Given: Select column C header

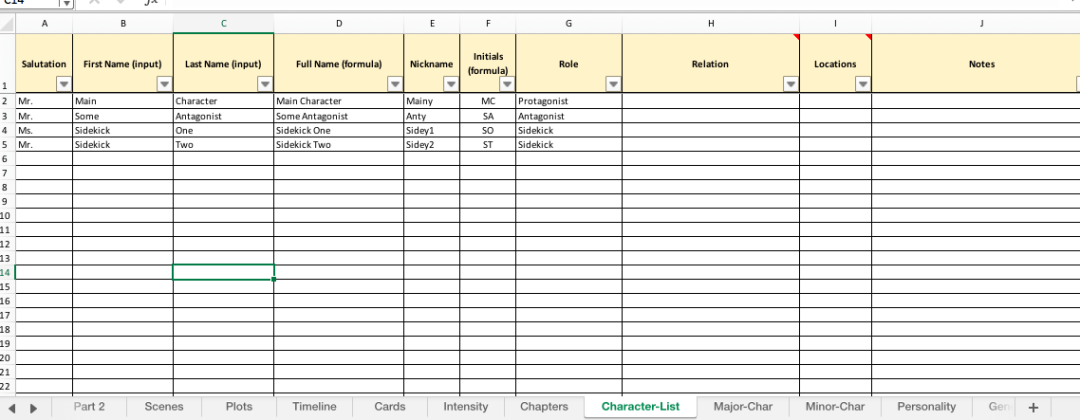Looking at the screenshot, I should 223,24.
